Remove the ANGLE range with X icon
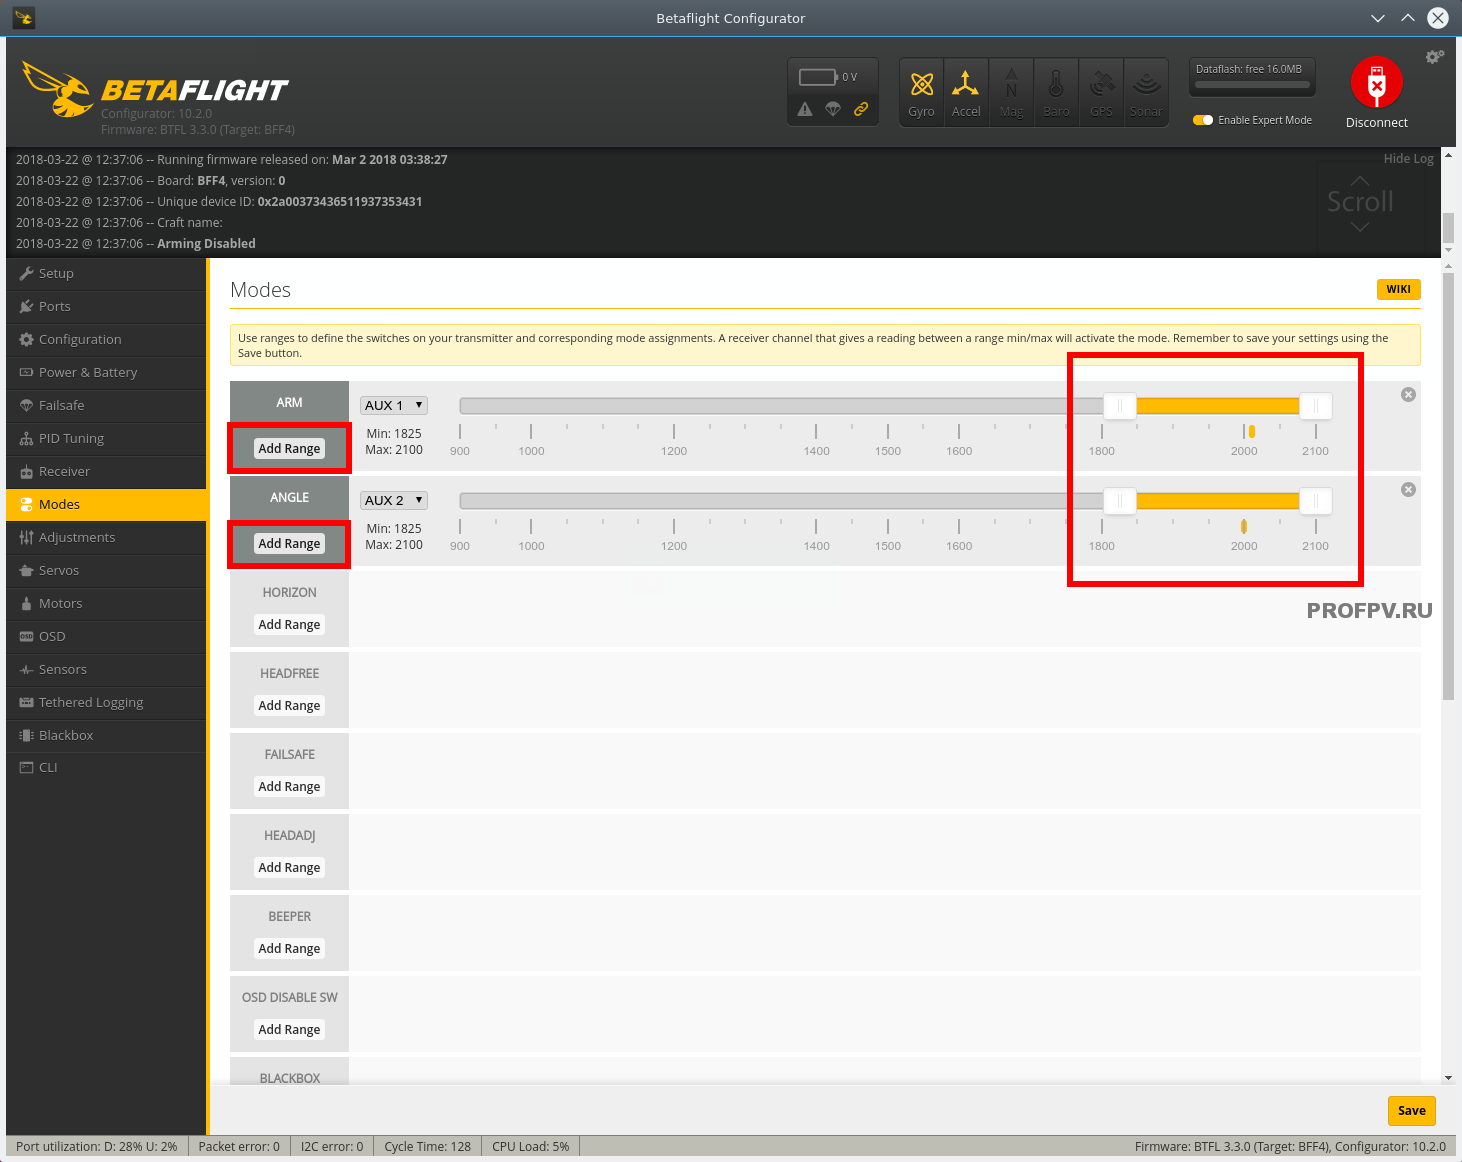 pyautogui.click(x=1408, y=489)
